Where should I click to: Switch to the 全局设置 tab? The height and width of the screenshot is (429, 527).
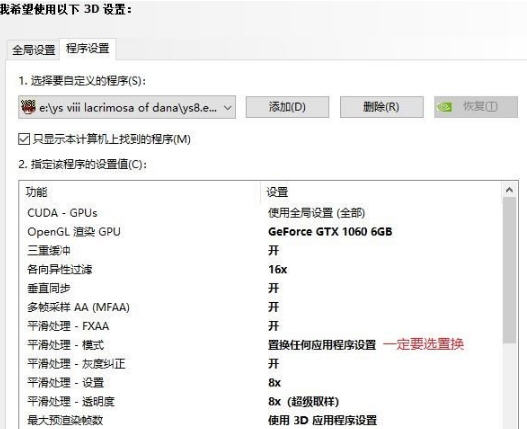(34, 50)
